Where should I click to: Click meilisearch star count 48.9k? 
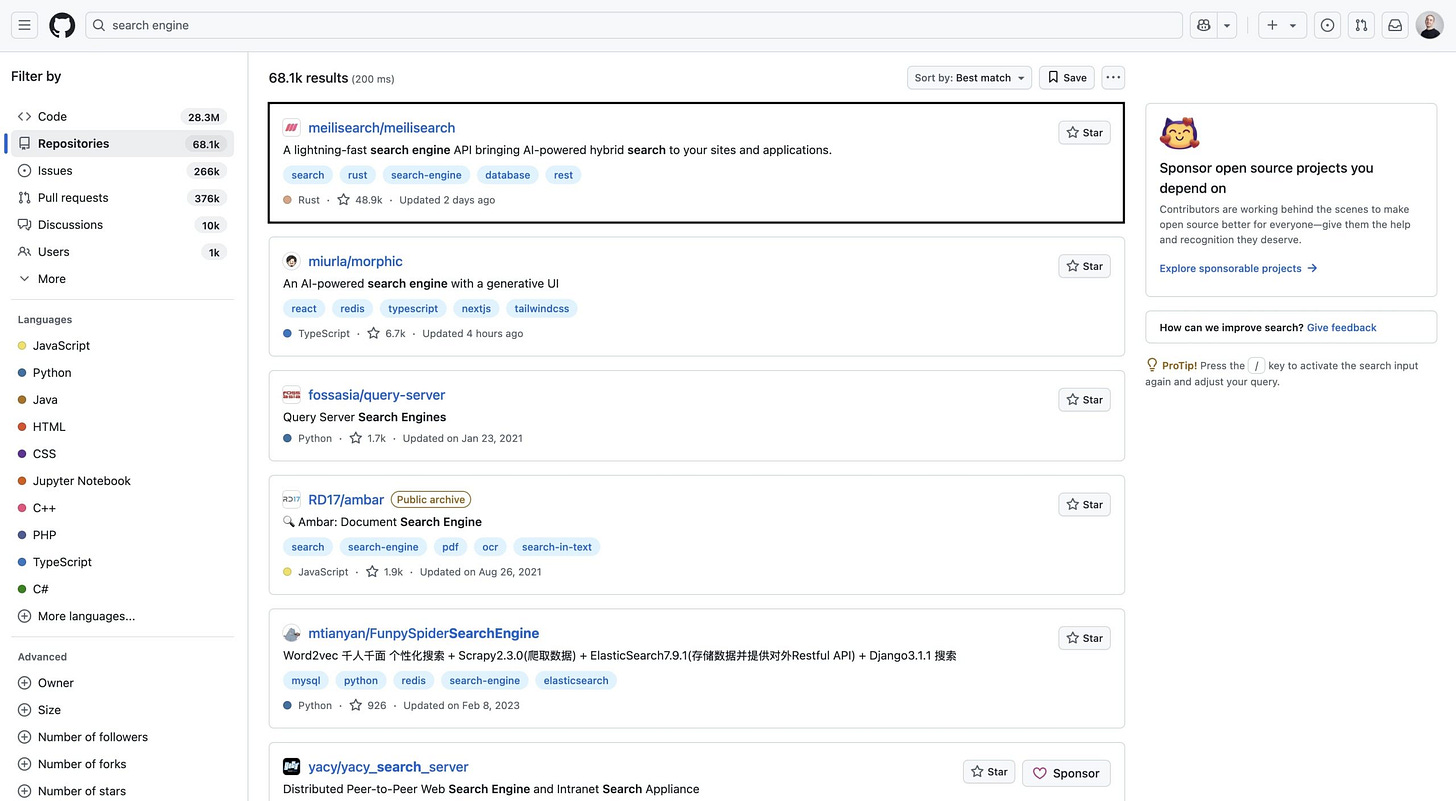[x=360, y=200]
